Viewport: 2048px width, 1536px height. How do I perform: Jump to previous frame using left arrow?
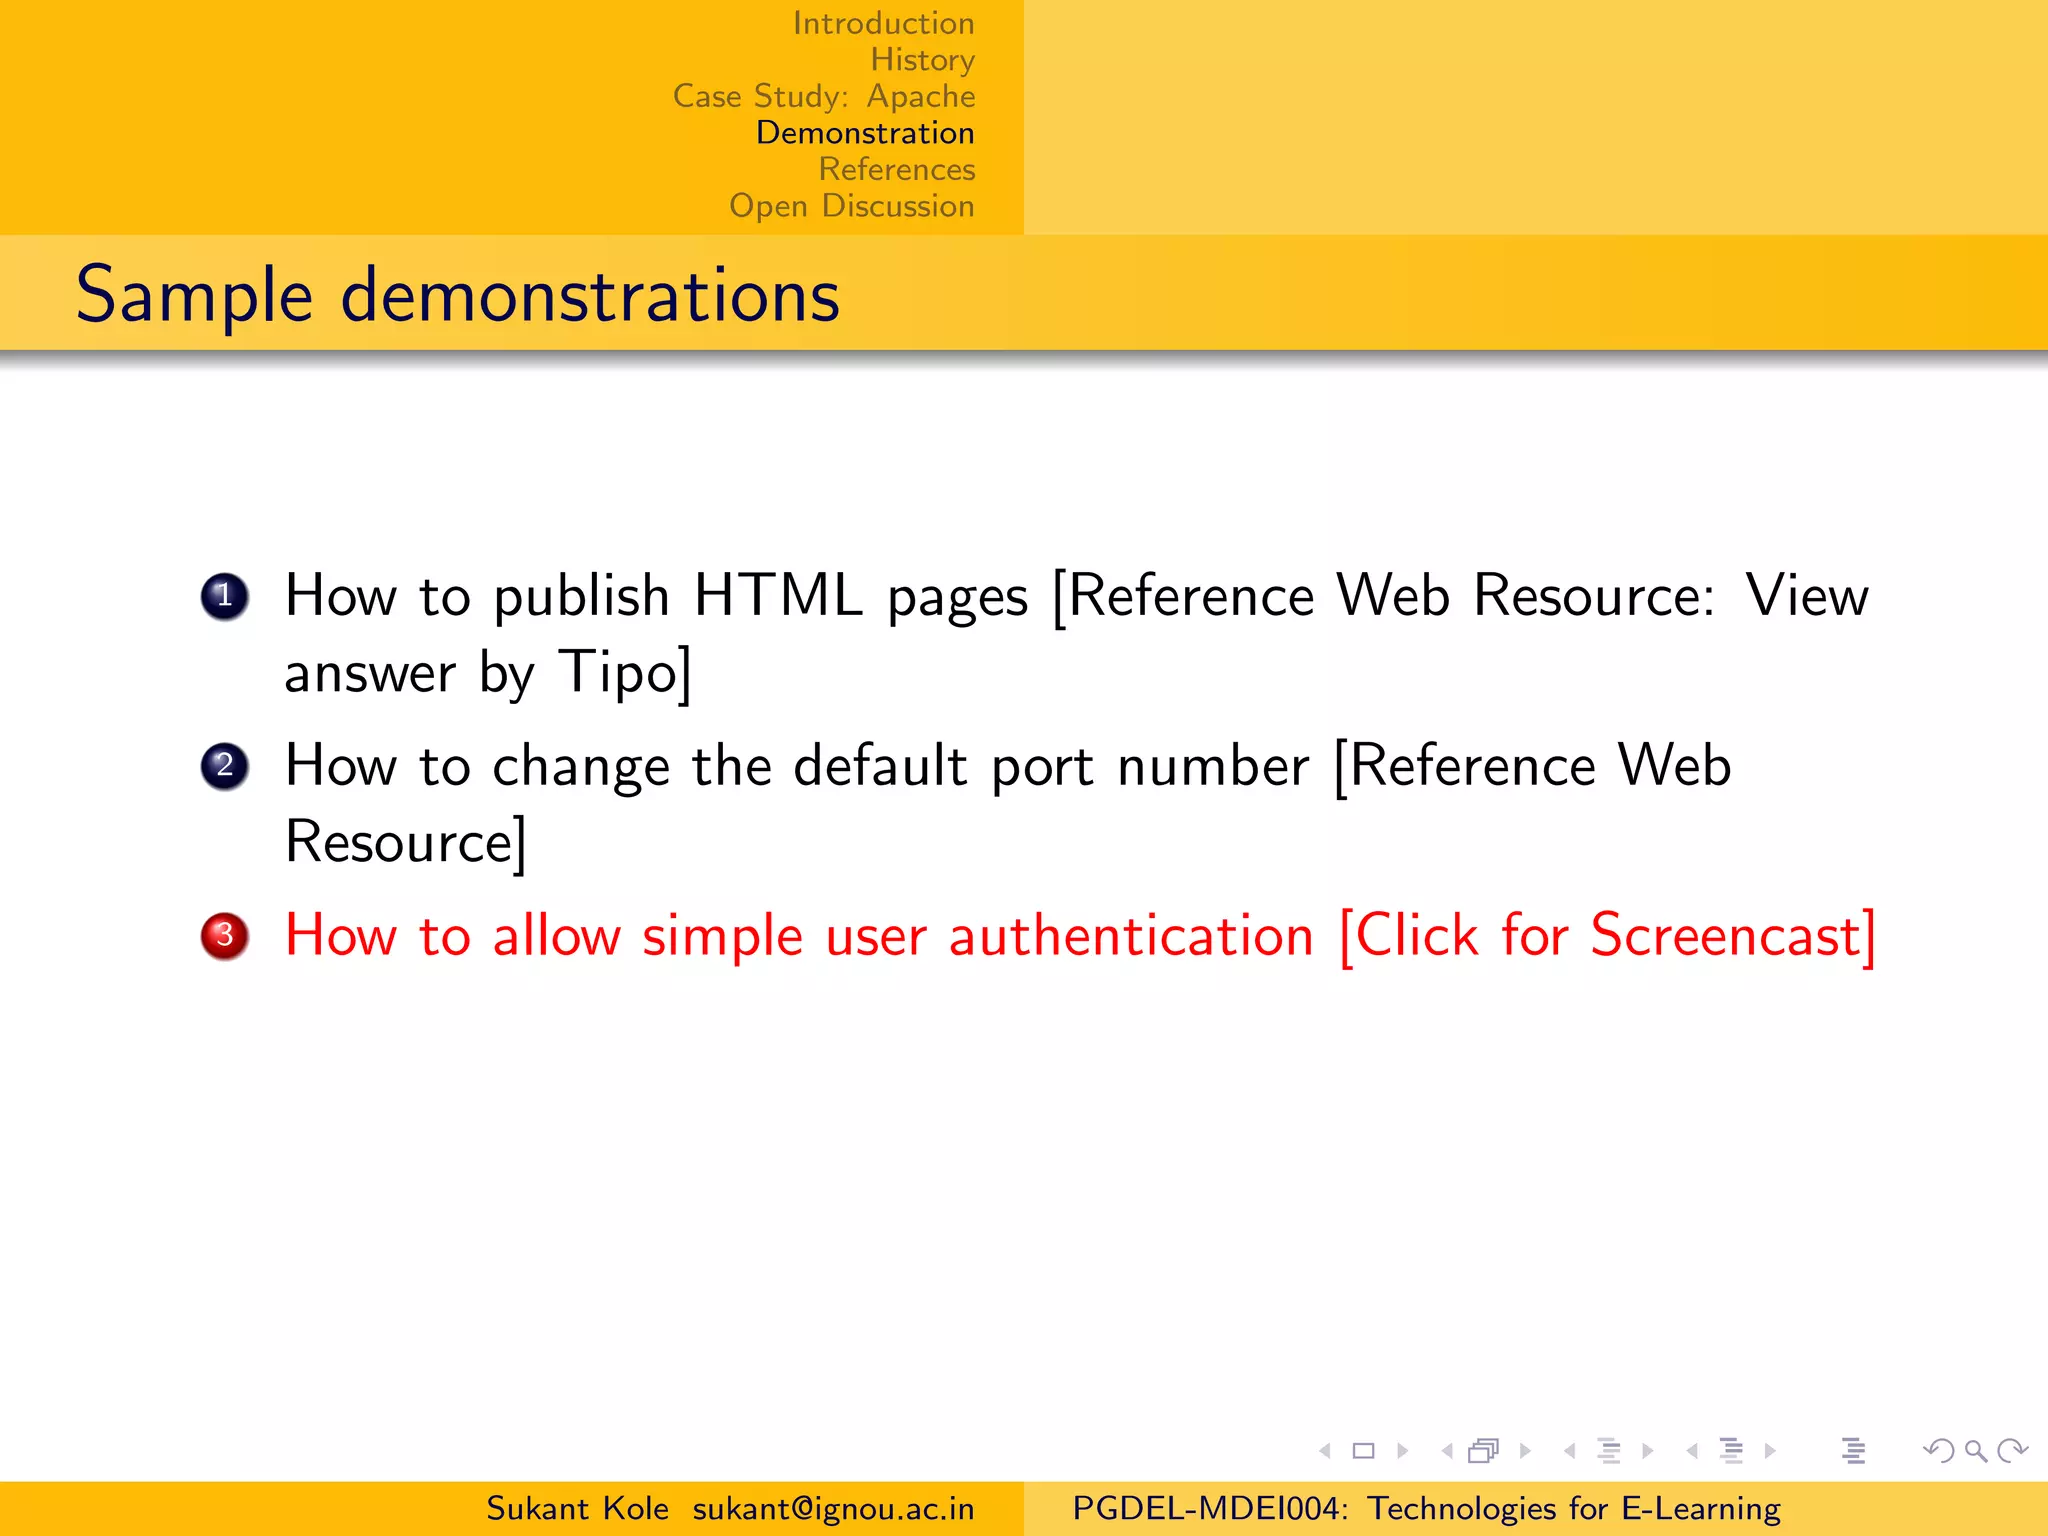[1447, 1451]
